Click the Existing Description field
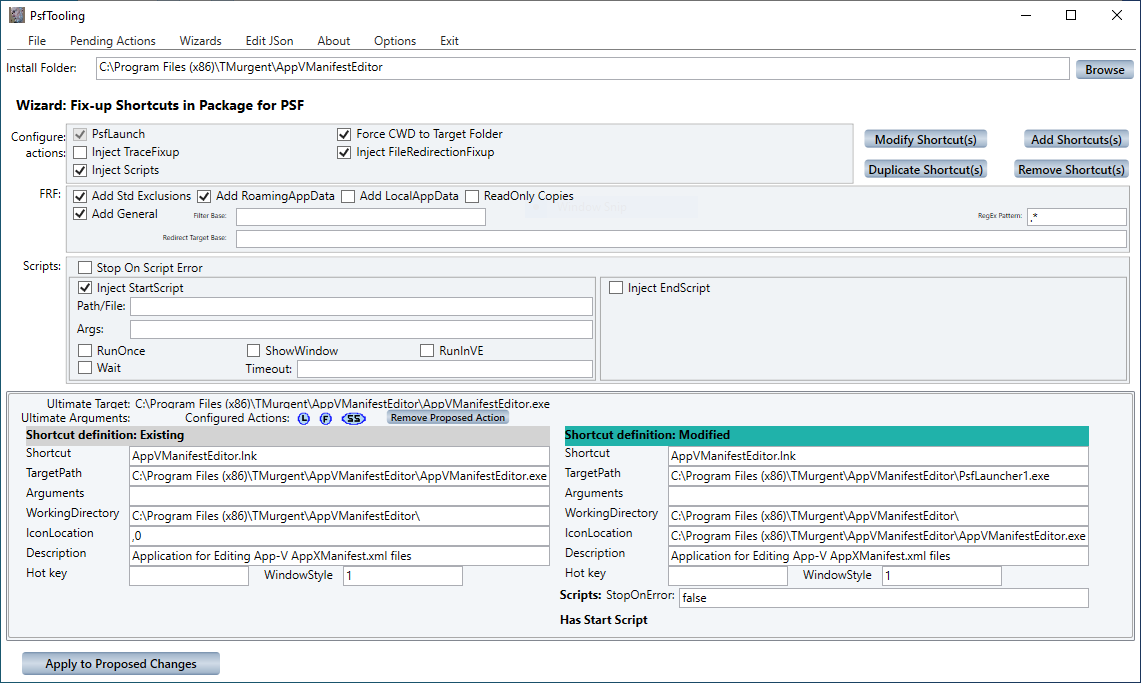This screenshot has height=683, width=1141. pos(340,556)
